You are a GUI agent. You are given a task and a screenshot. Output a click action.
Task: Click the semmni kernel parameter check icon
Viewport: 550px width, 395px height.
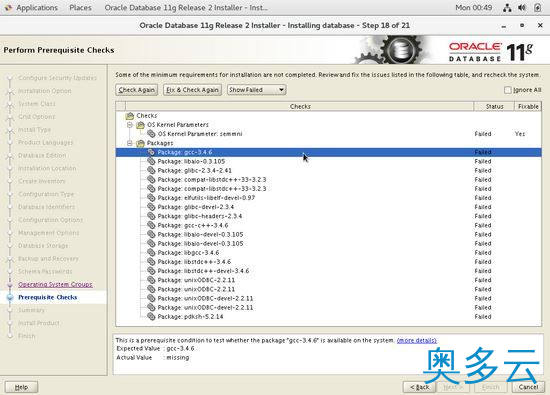click(151, 134)
